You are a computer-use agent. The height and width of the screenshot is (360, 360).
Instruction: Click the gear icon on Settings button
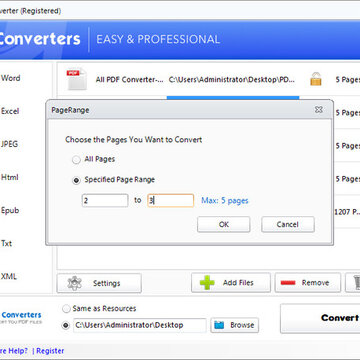coord(74,283)
